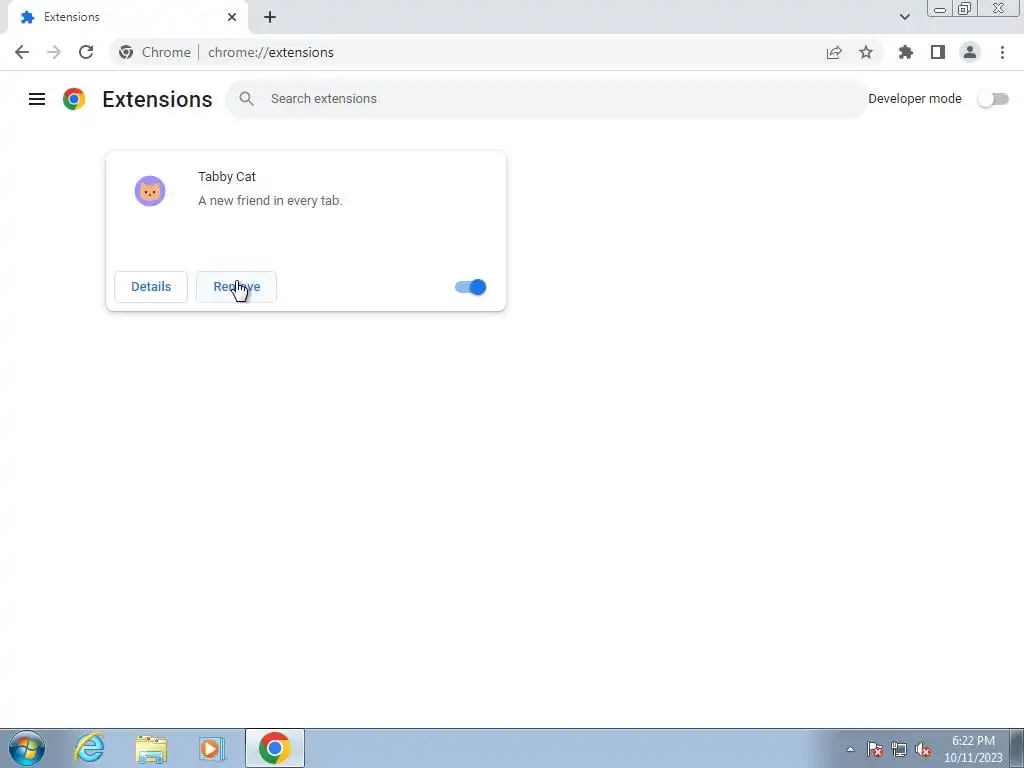
Task: Open the Extensions main menu hamburger
Action: click(x=37, y=99)
